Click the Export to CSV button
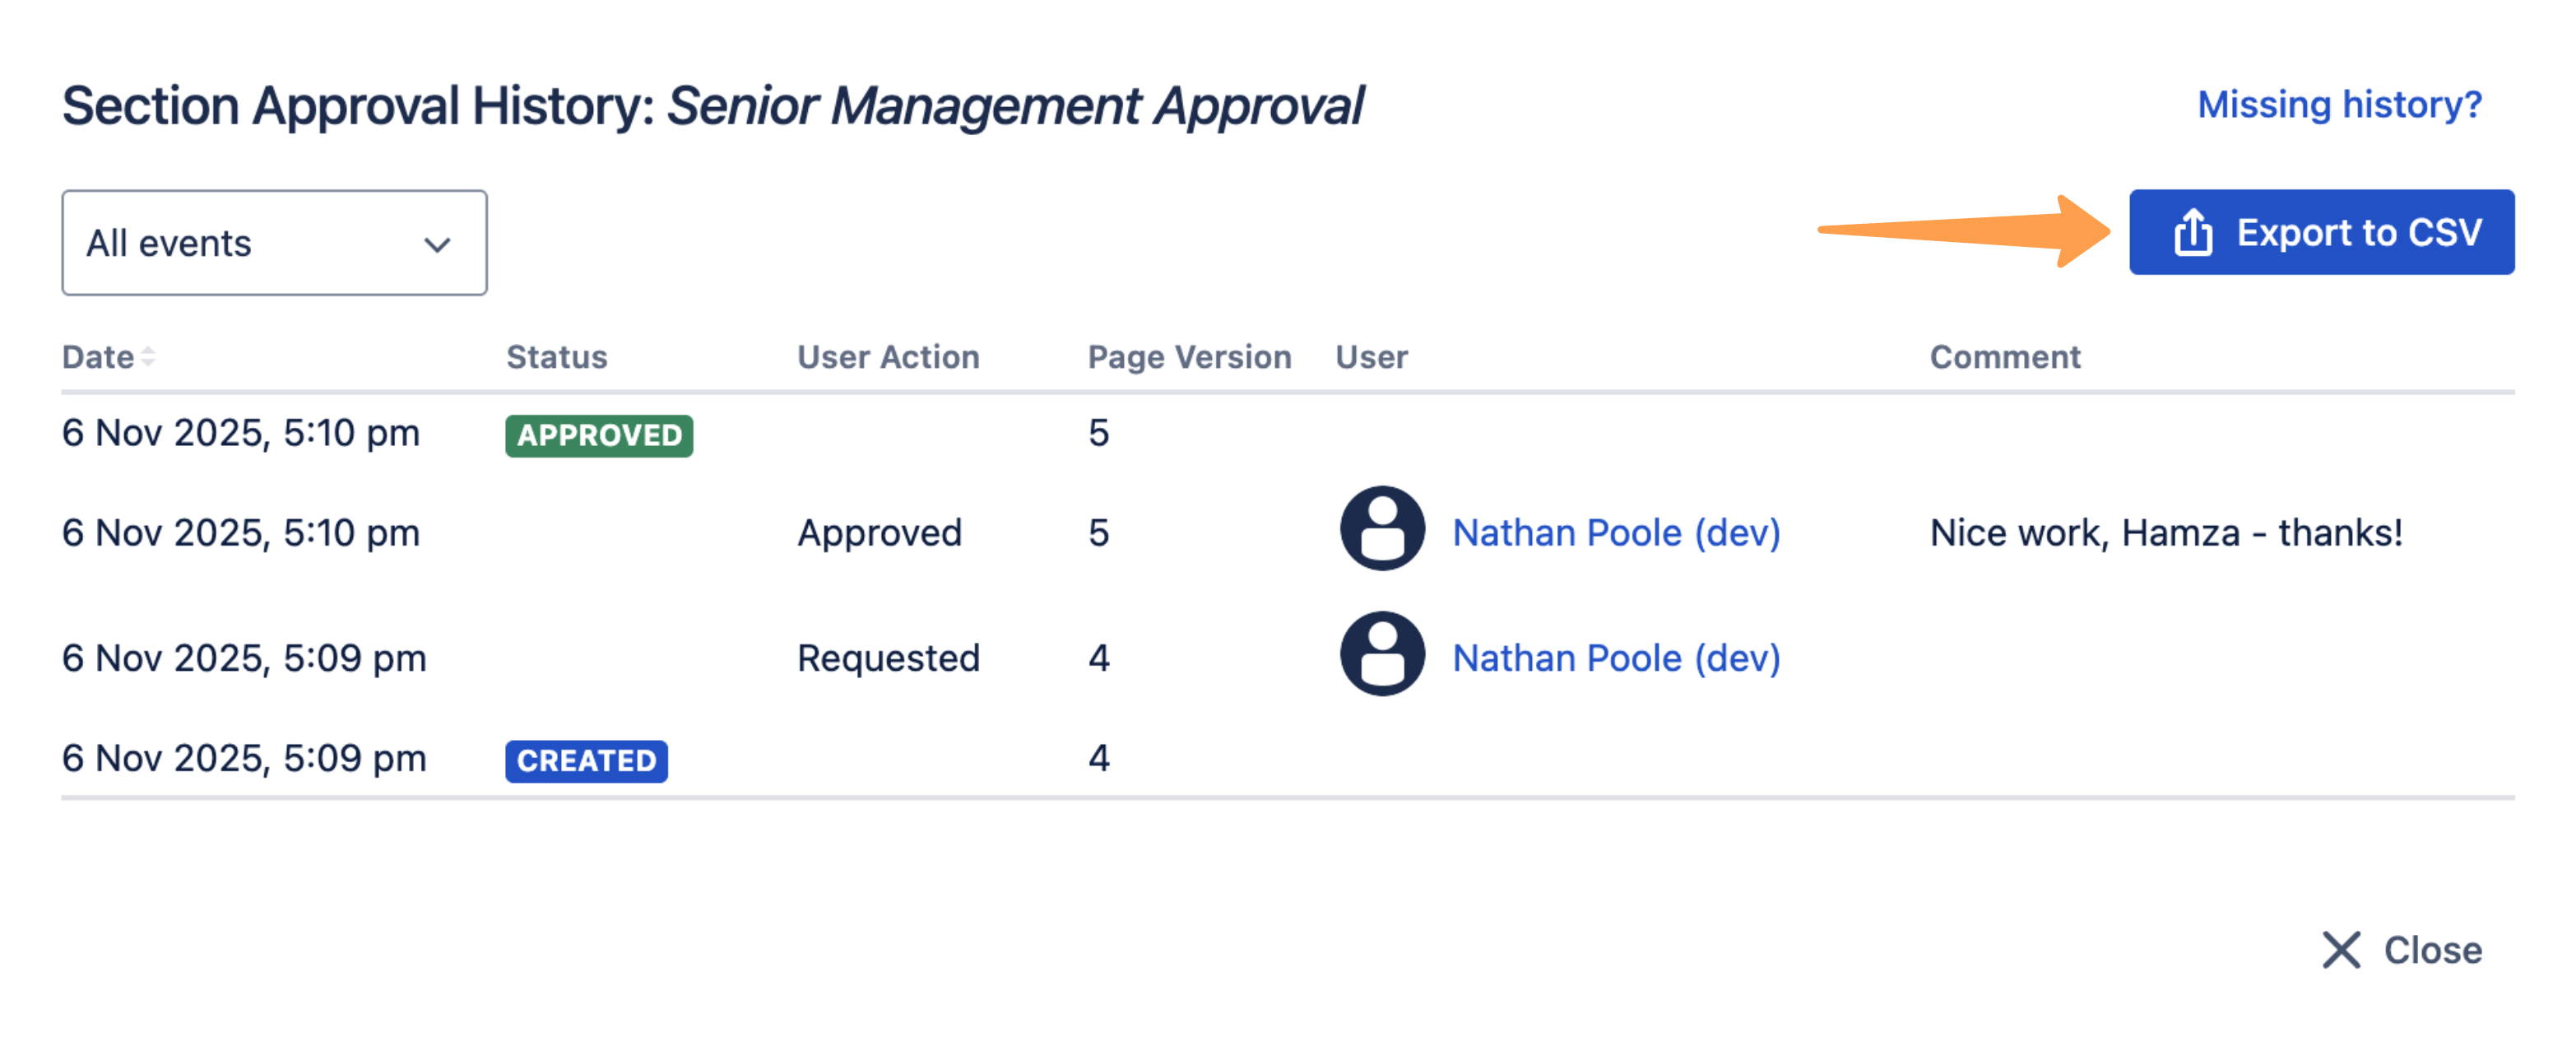Image resolution: width=2576 pixels, height=1051 pixels. [x=2320, y=232]
